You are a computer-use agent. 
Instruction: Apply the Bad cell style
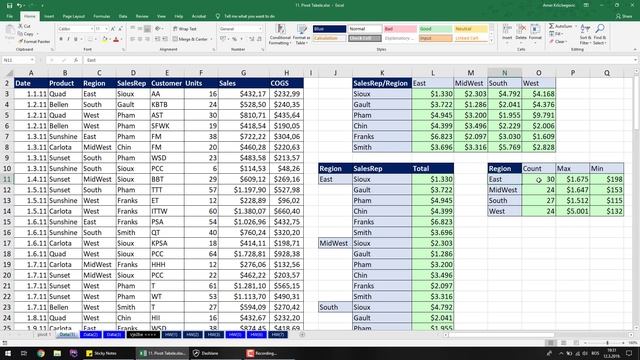400,29
